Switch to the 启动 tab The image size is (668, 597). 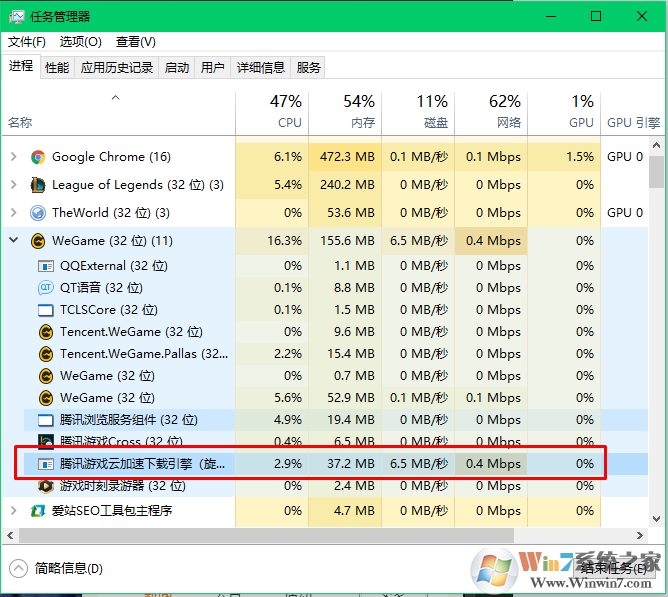pos(177,67)
